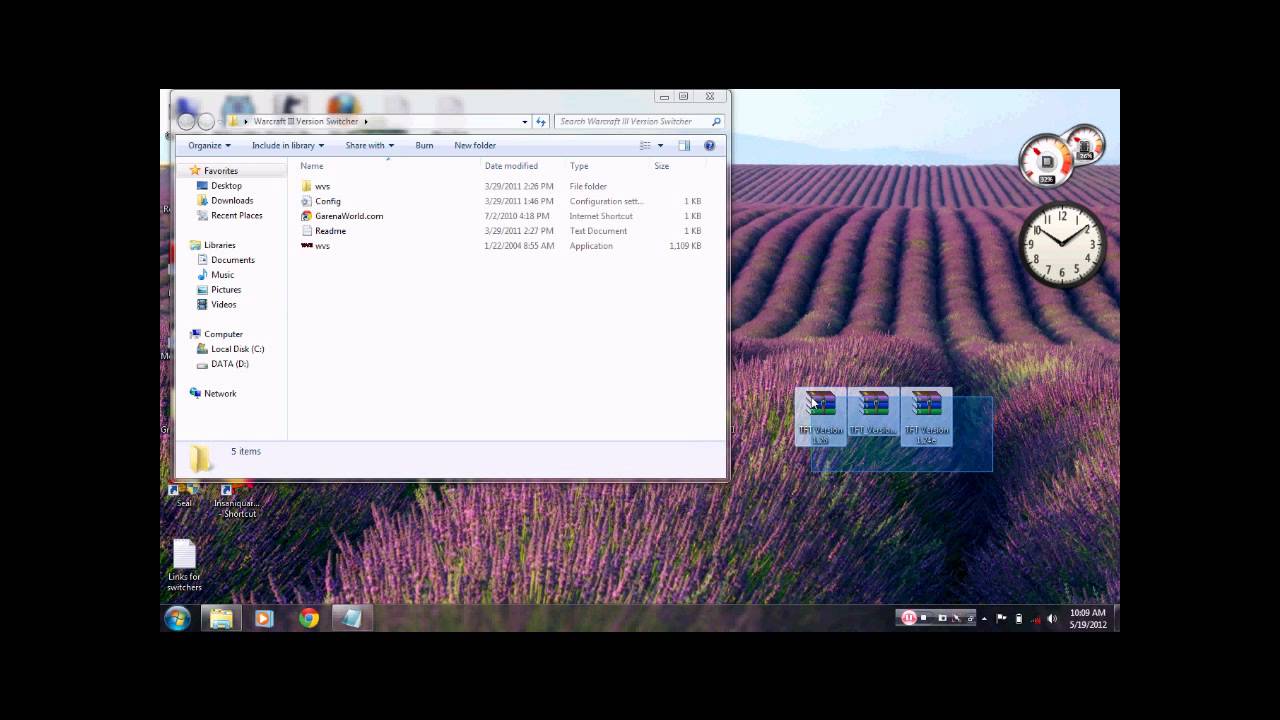1280x720 pixels.
Task: Expand the Include in library dropdown
Action: 287,146
